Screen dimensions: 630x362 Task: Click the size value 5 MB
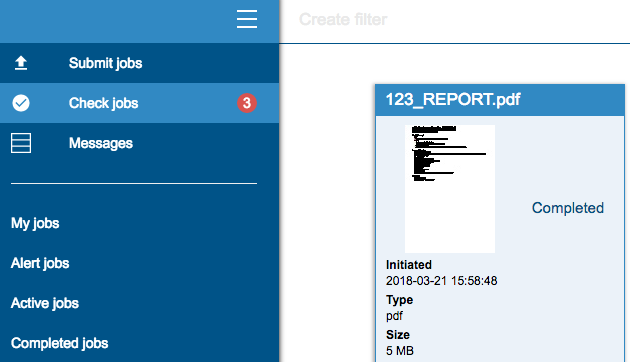pos(400,351)
